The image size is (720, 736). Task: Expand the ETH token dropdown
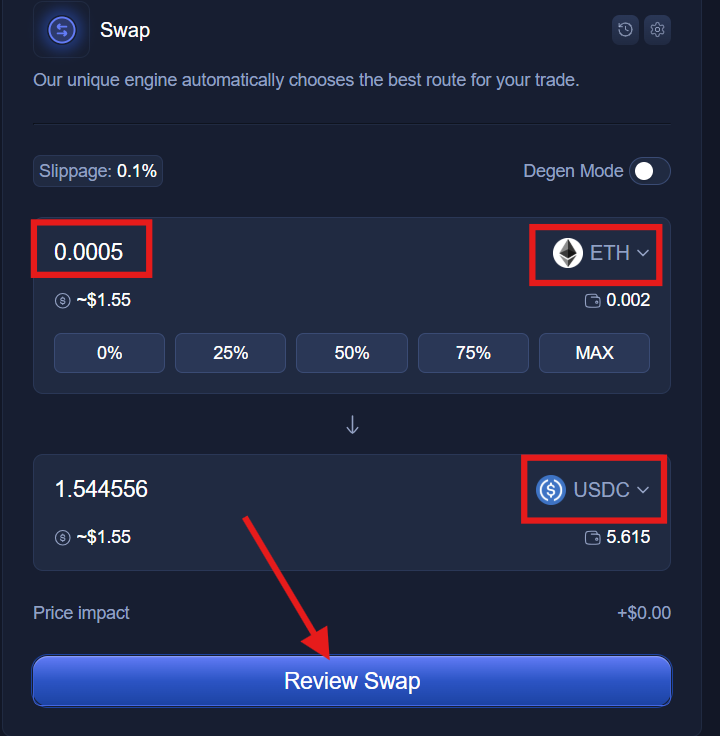(x=643, y=253)
